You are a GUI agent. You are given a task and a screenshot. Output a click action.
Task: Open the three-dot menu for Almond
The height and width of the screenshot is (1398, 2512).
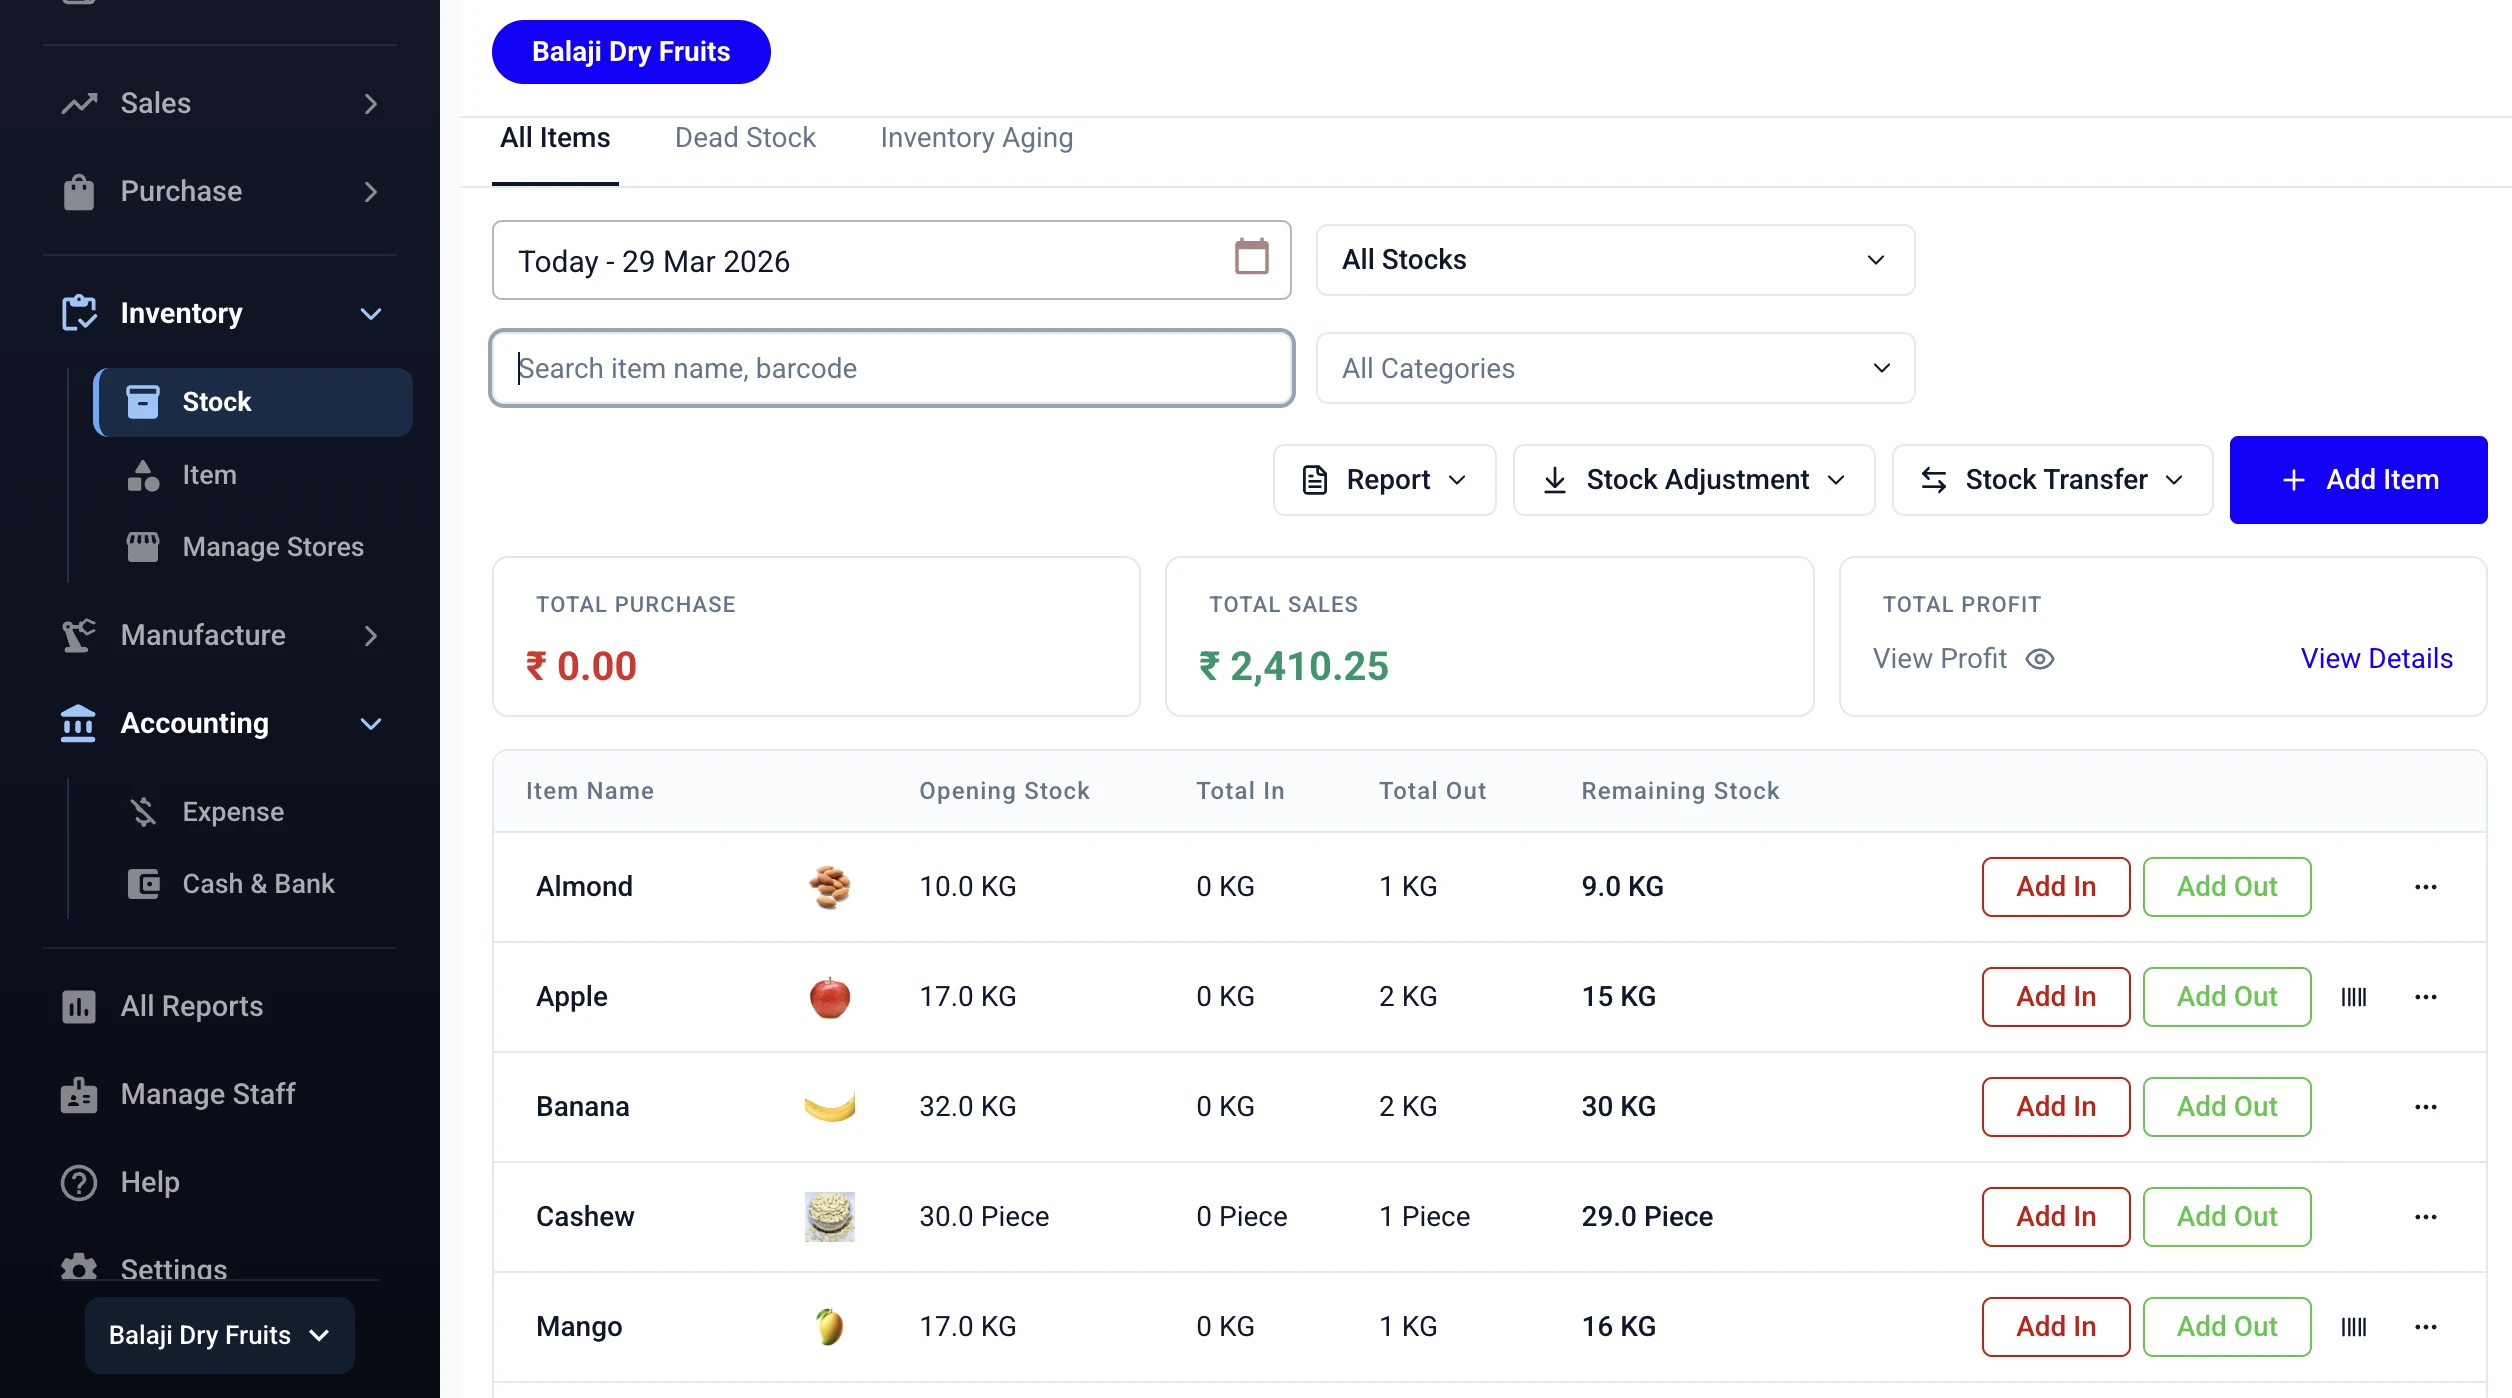tap(2427, 887)
